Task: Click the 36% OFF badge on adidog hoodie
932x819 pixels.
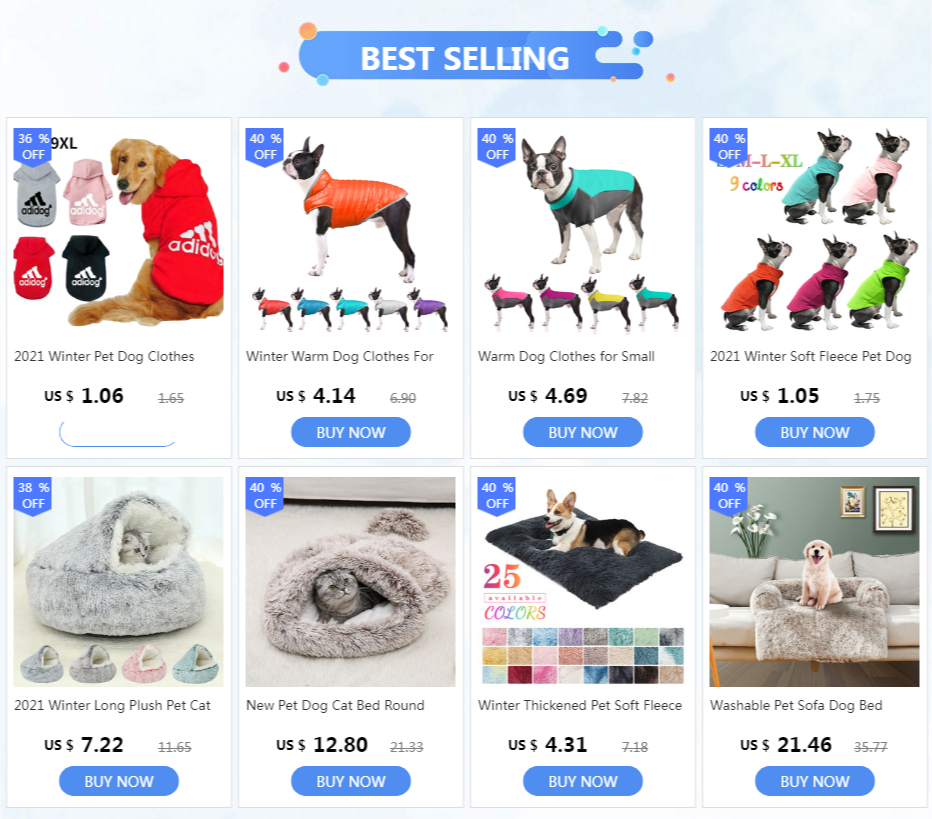Action: point(33,146)
